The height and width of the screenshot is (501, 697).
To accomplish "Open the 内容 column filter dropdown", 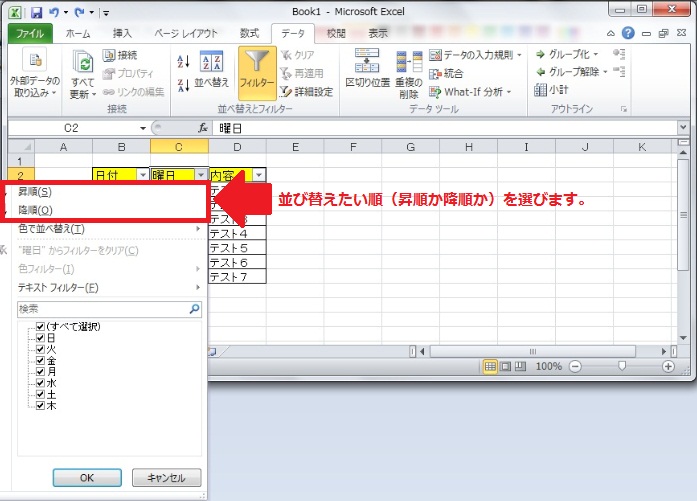I will (x=259, y=175).
